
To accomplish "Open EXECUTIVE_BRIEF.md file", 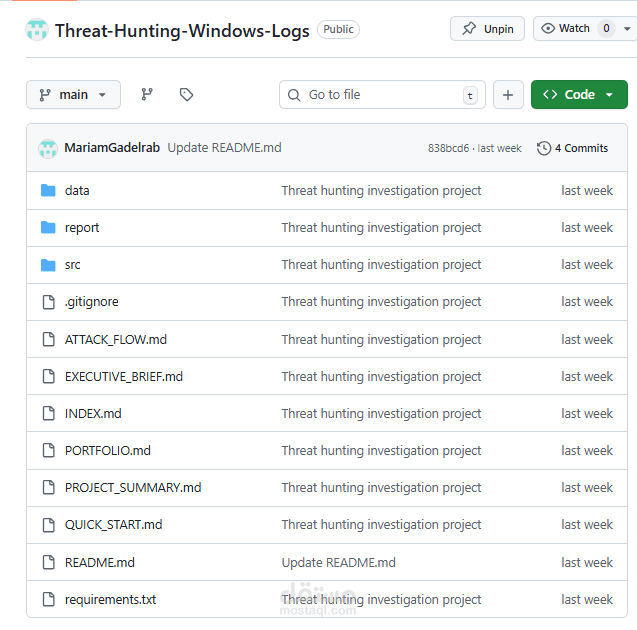I will (124, 377).
